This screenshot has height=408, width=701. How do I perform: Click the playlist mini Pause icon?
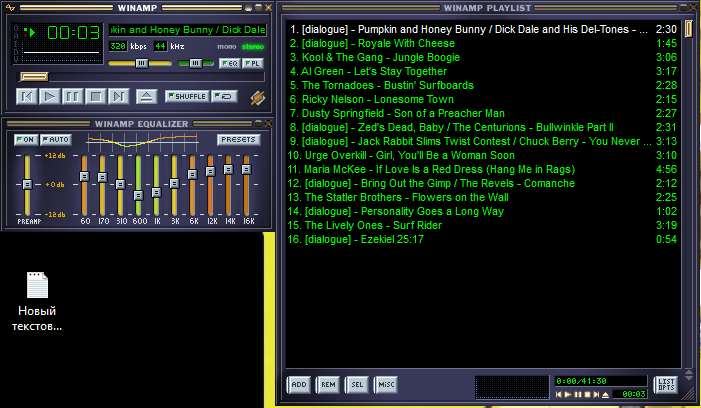[x=578, y=395]
